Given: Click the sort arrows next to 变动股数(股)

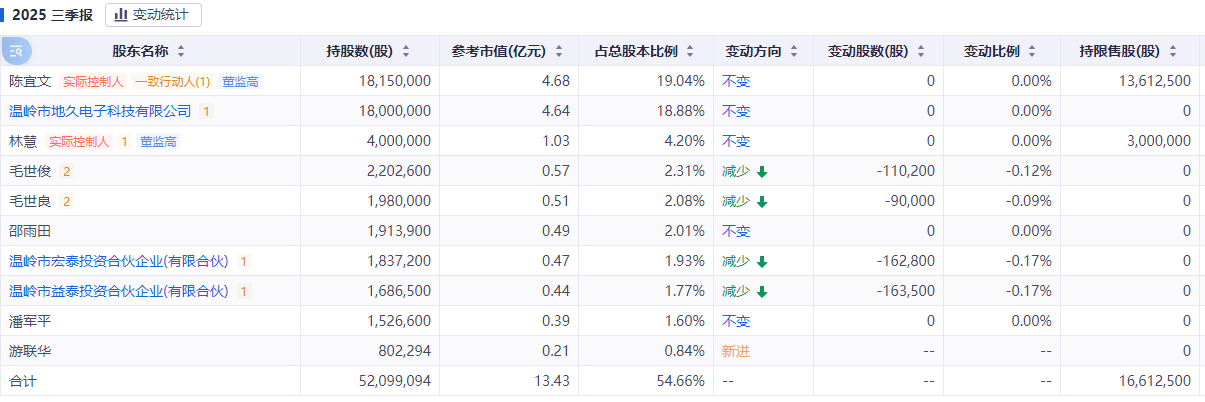Looking at the screenshot, I should tap(922, 51).
